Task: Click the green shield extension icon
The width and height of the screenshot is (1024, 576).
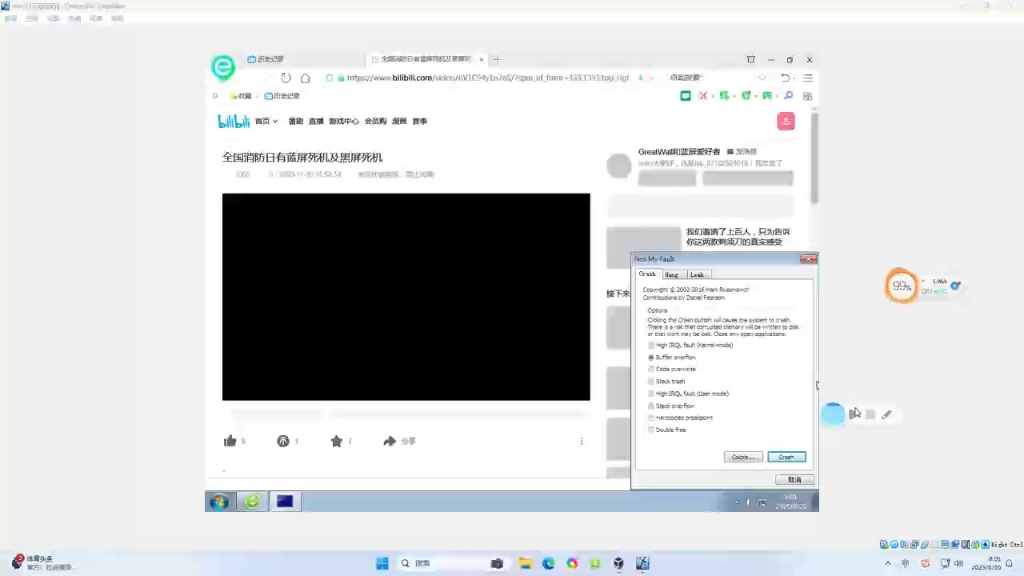Action: pos(746,96)
